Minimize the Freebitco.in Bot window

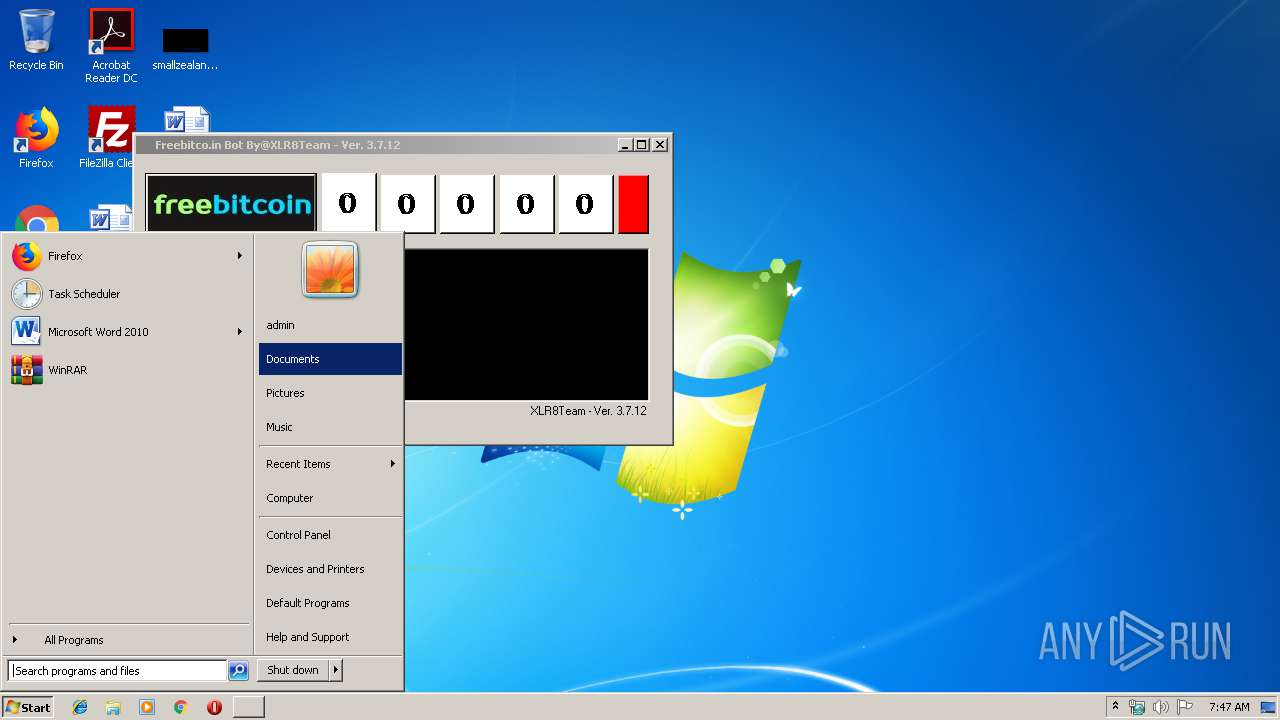point(625,145)
